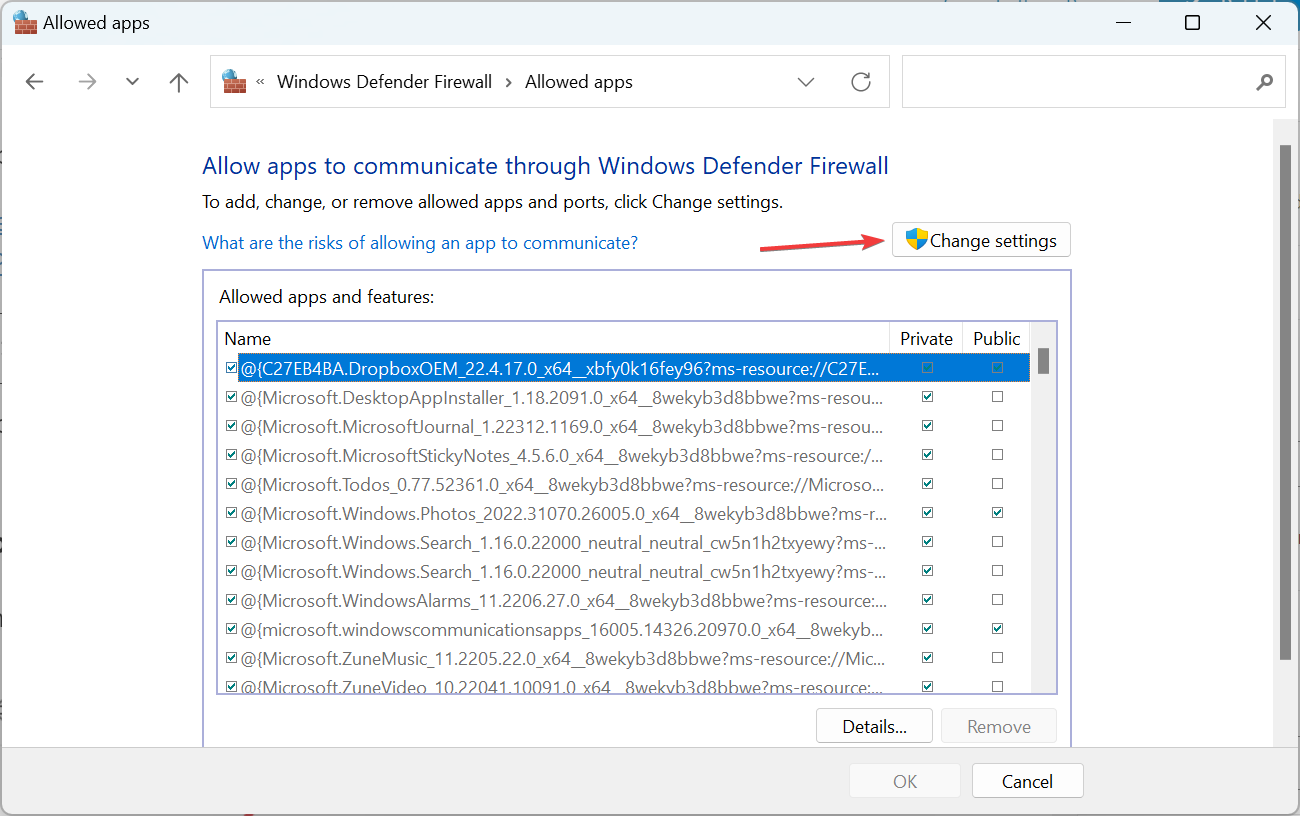
Task: Click the window's vertical scrollbar thumb
Action: [x=1285, y=402]
